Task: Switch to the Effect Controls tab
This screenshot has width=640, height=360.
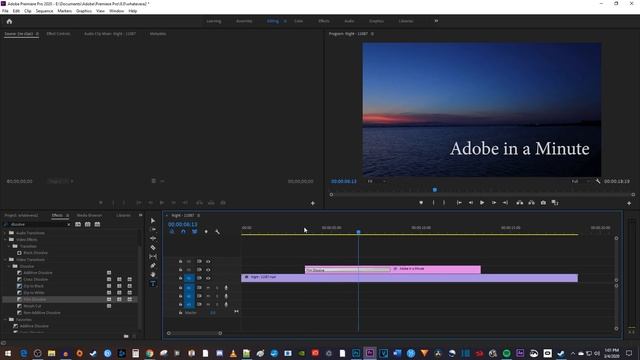Action: click(x=58, y=34)
